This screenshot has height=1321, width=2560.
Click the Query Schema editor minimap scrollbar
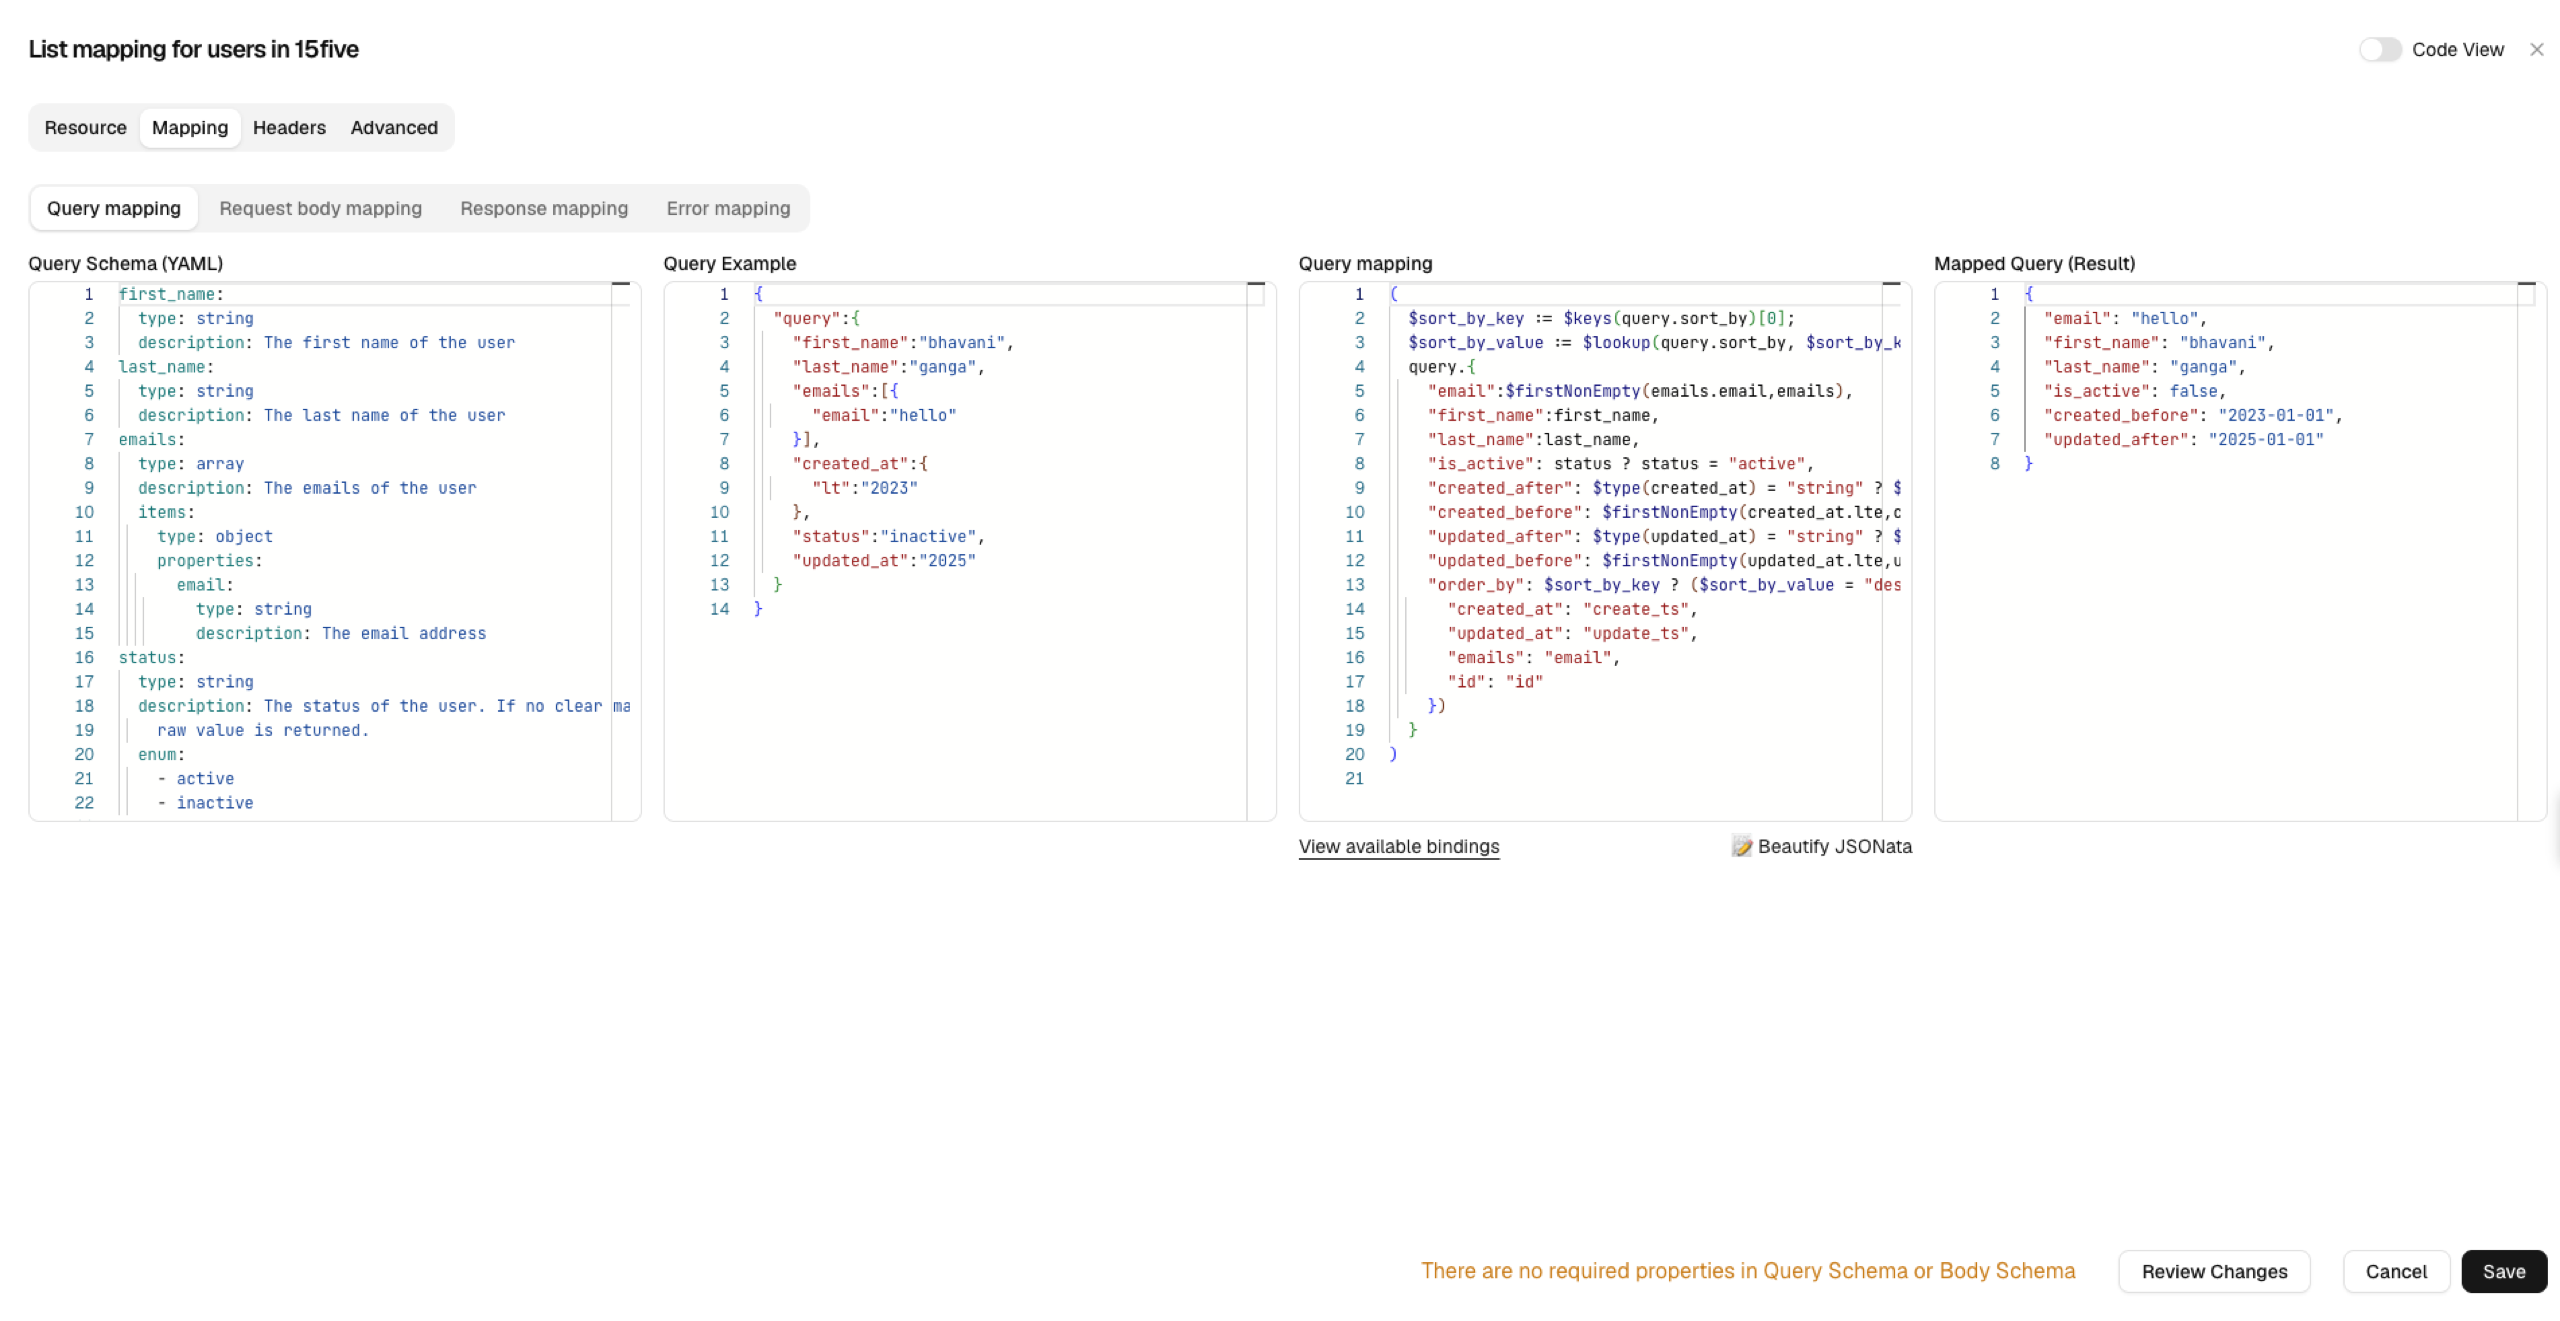coord(621,551)
